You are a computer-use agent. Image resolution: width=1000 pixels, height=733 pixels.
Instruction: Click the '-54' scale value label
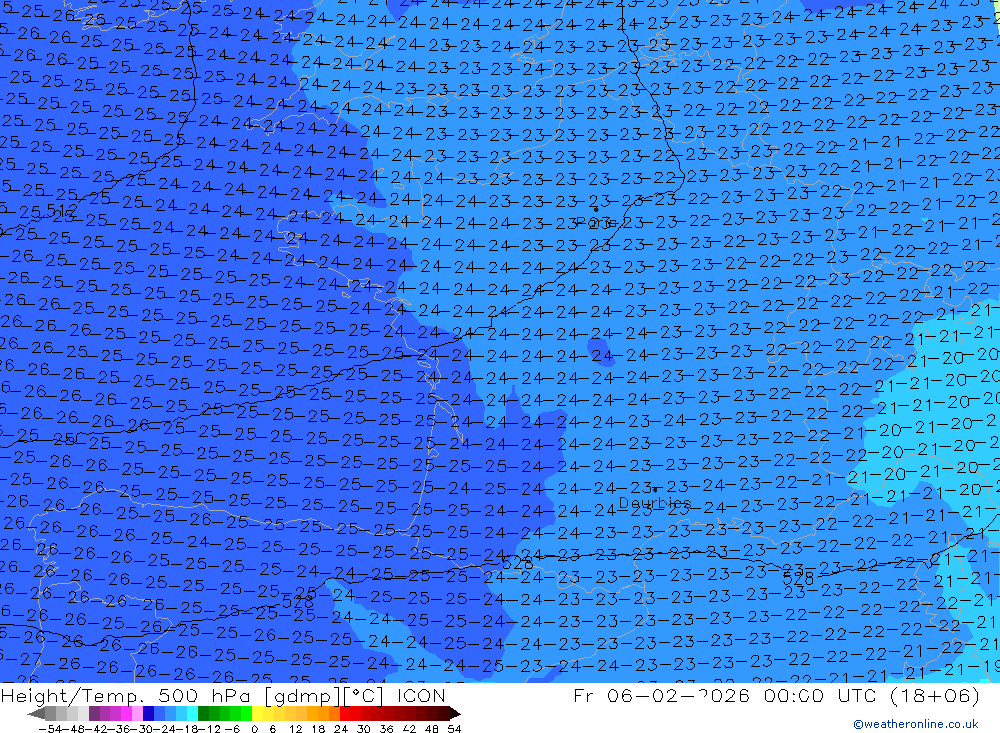point(50,729)
